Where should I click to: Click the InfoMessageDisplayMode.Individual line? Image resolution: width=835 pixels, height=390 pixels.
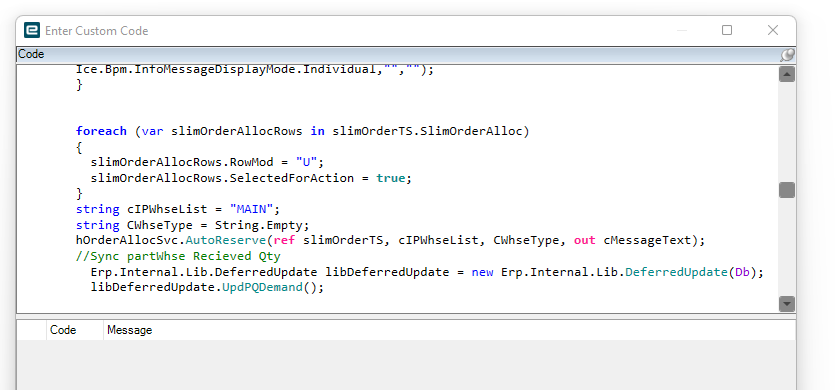tap(255, 69)
